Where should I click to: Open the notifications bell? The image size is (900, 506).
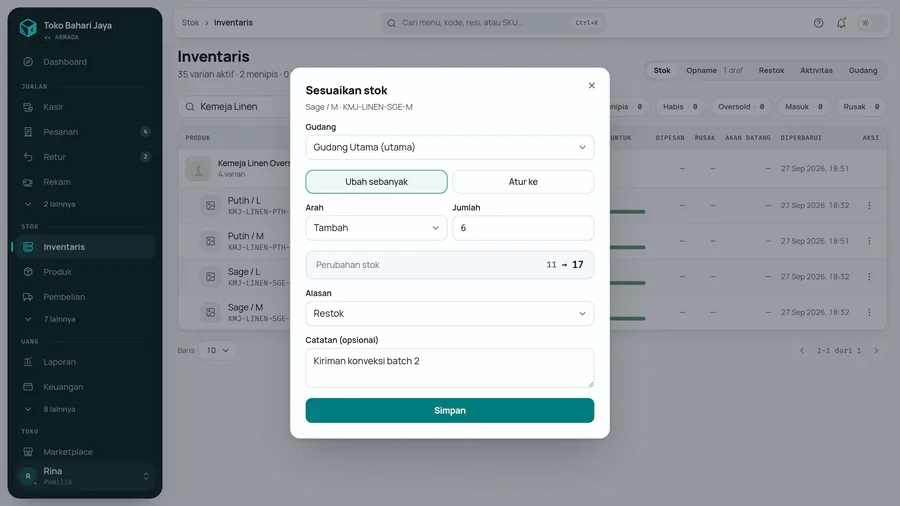[x=841, y=23]
